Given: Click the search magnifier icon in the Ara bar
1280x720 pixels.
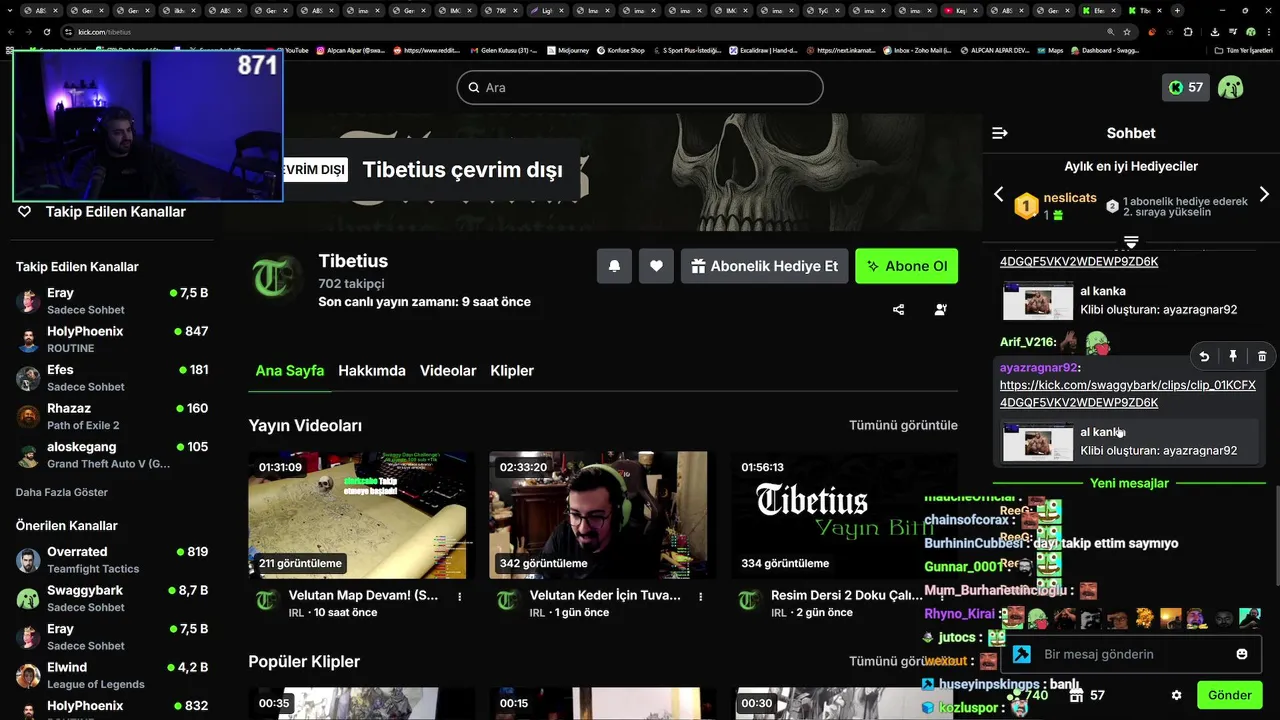Looking at the screenshot, I should [474, 87].
